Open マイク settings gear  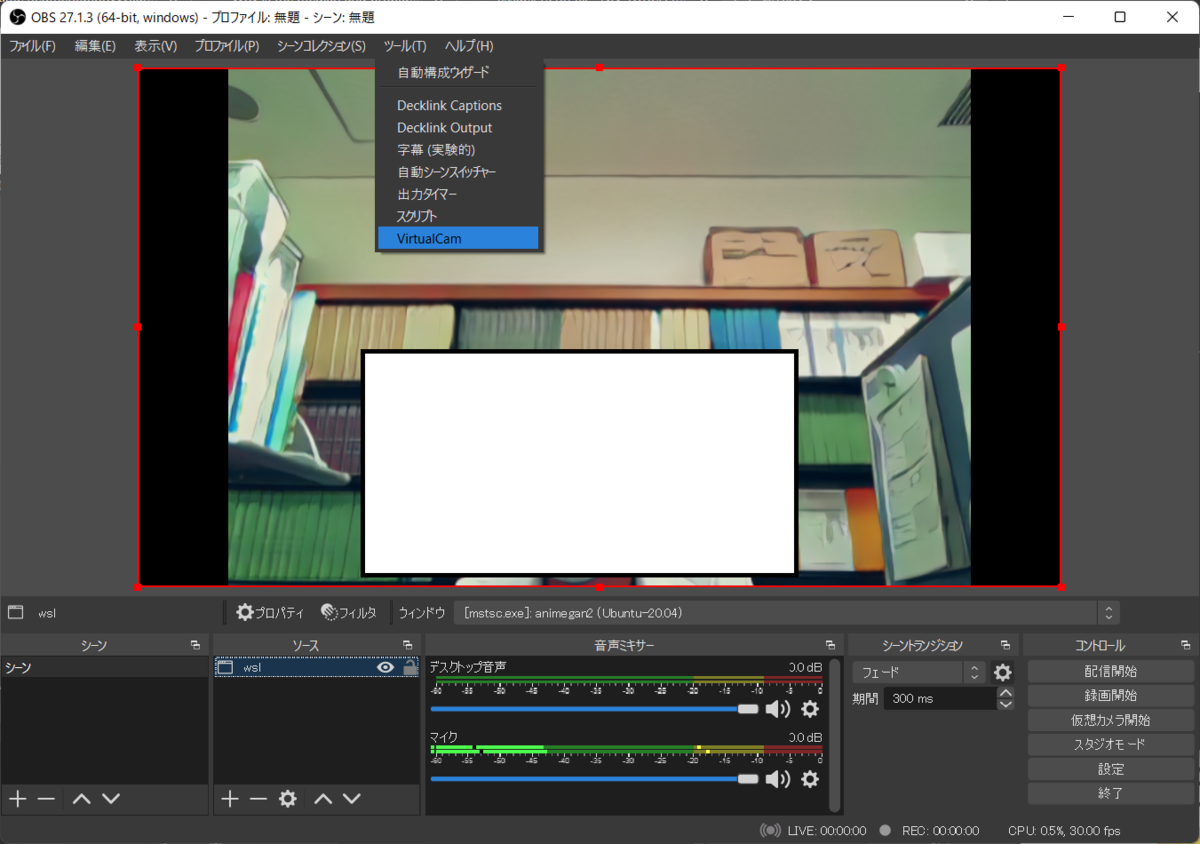coord(810,779)
